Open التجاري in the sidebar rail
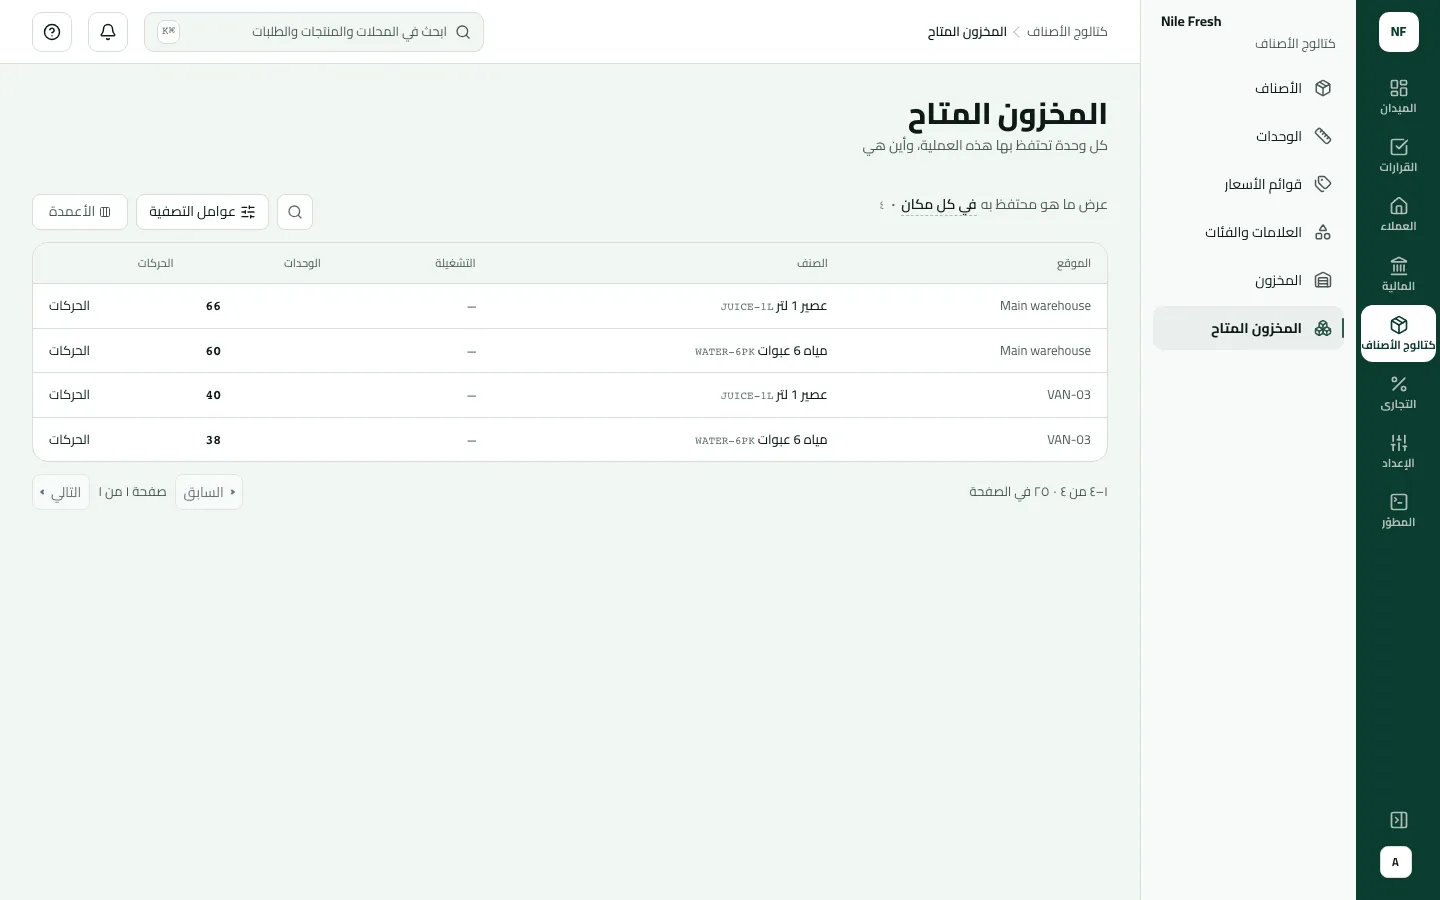 point(1398,392)
